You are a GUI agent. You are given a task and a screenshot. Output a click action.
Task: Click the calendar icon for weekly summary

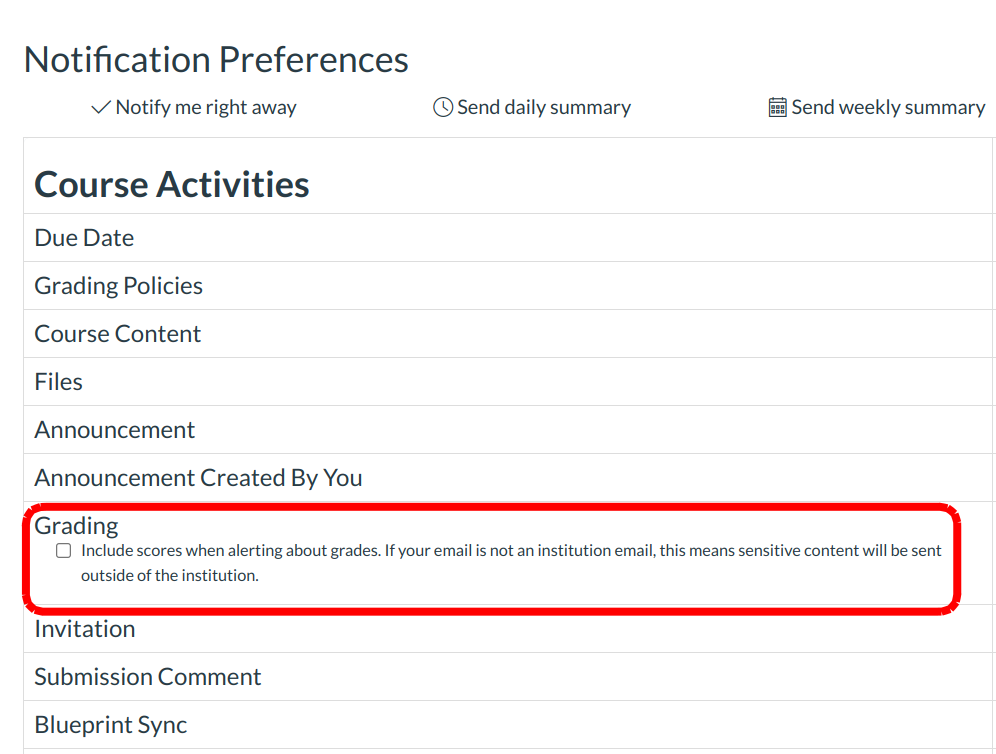(x=778, y=108)
